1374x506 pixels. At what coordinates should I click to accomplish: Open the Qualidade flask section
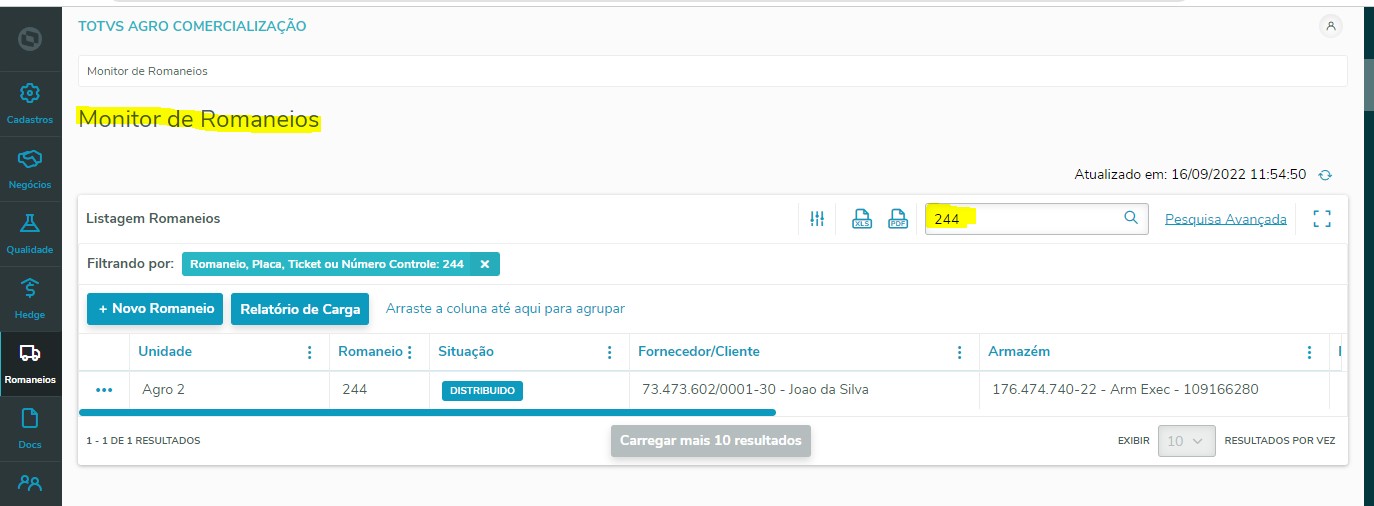[x=30, y=234]
